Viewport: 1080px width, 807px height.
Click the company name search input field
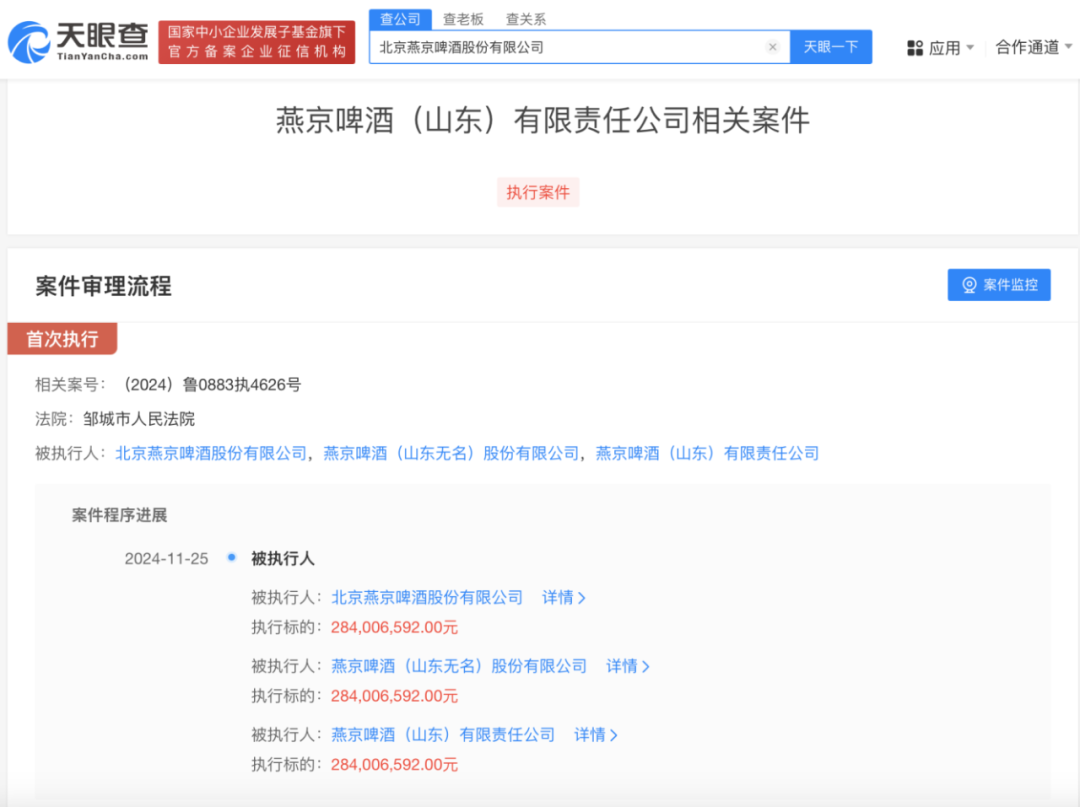pos(565,47)
